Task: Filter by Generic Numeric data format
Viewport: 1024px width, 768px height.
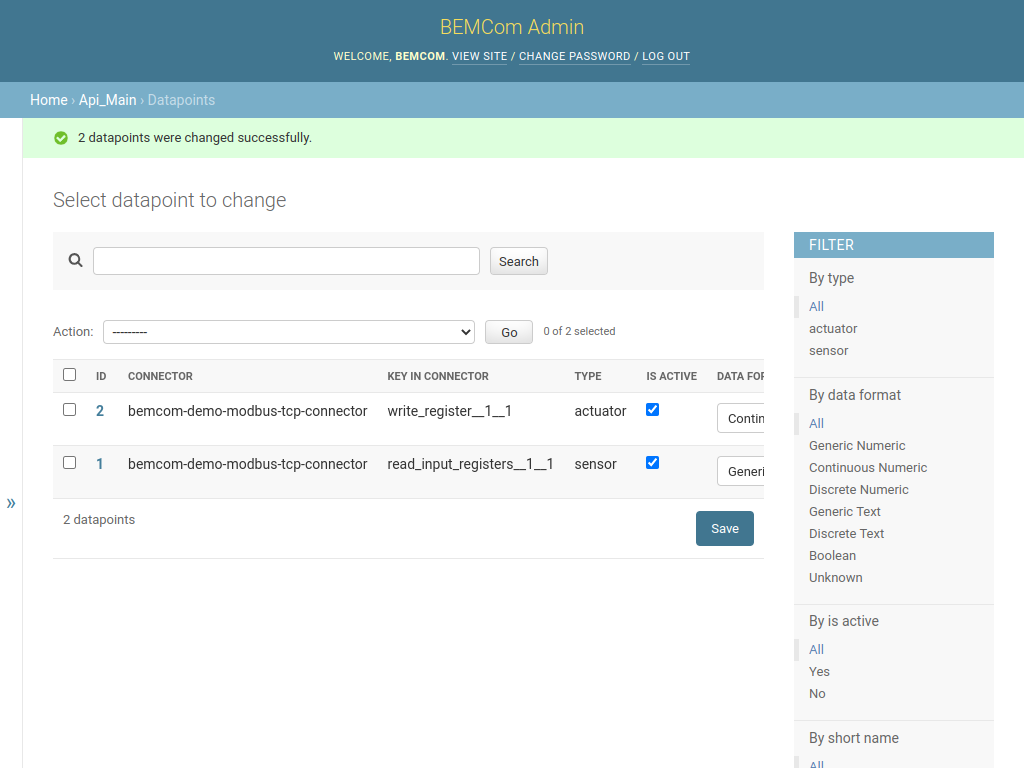Action: pos(857,445)
